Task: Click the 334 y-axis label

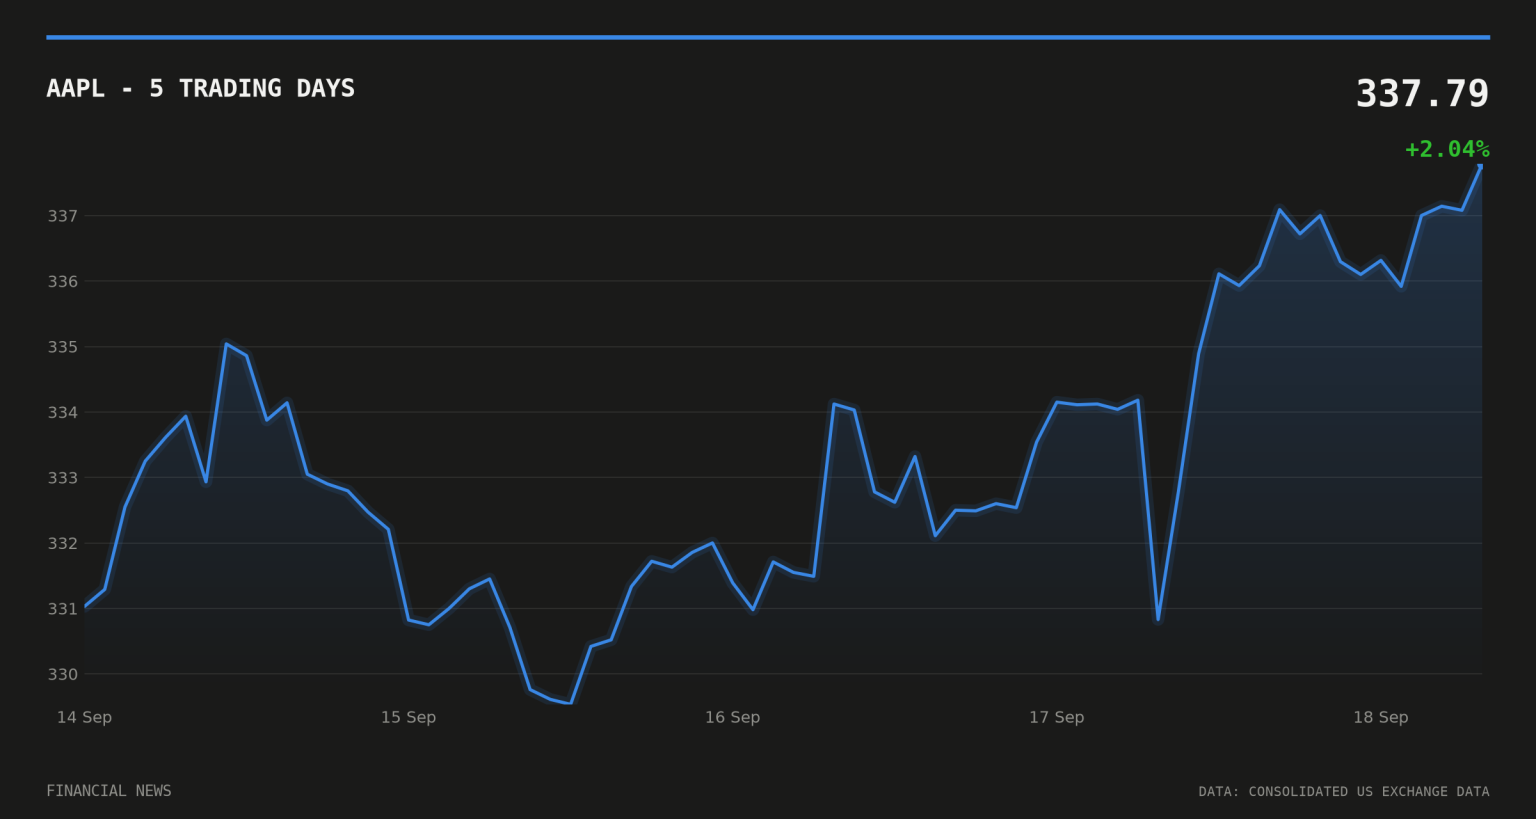Action: 63,412
